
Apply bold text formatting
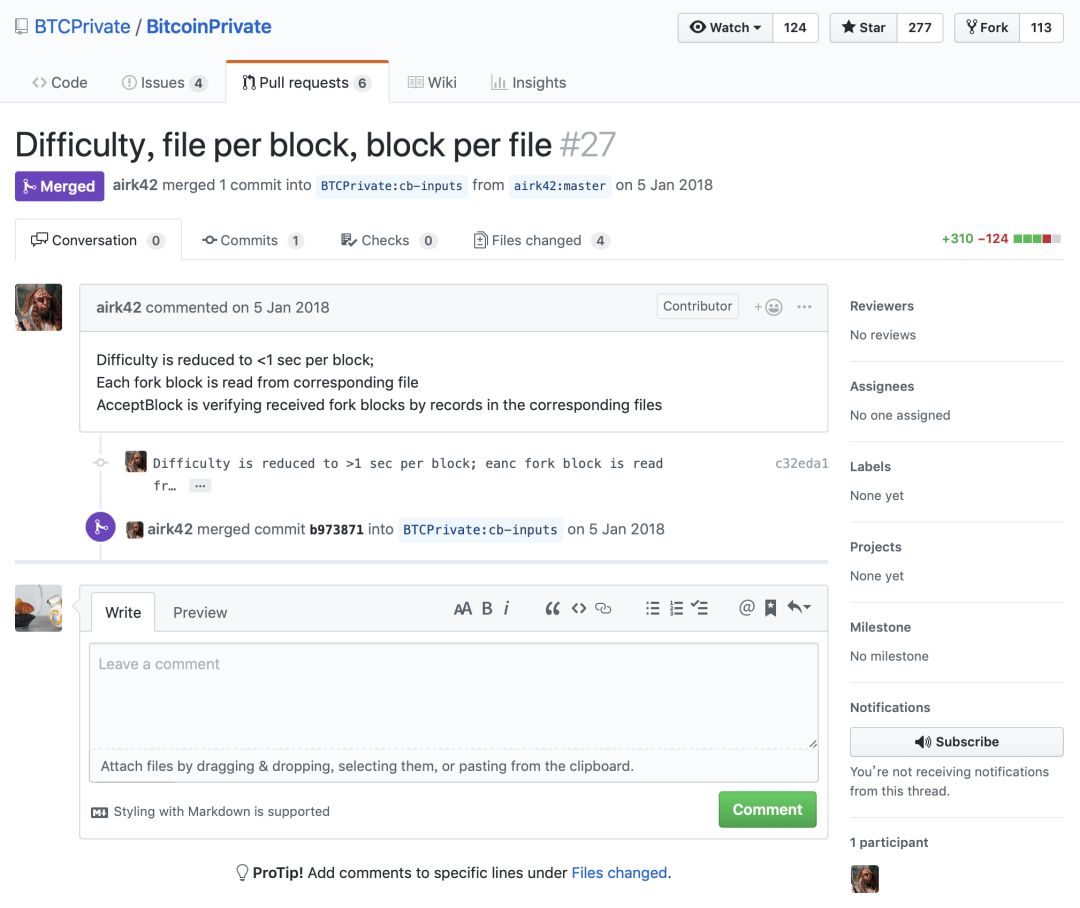[x=487, y=608]
